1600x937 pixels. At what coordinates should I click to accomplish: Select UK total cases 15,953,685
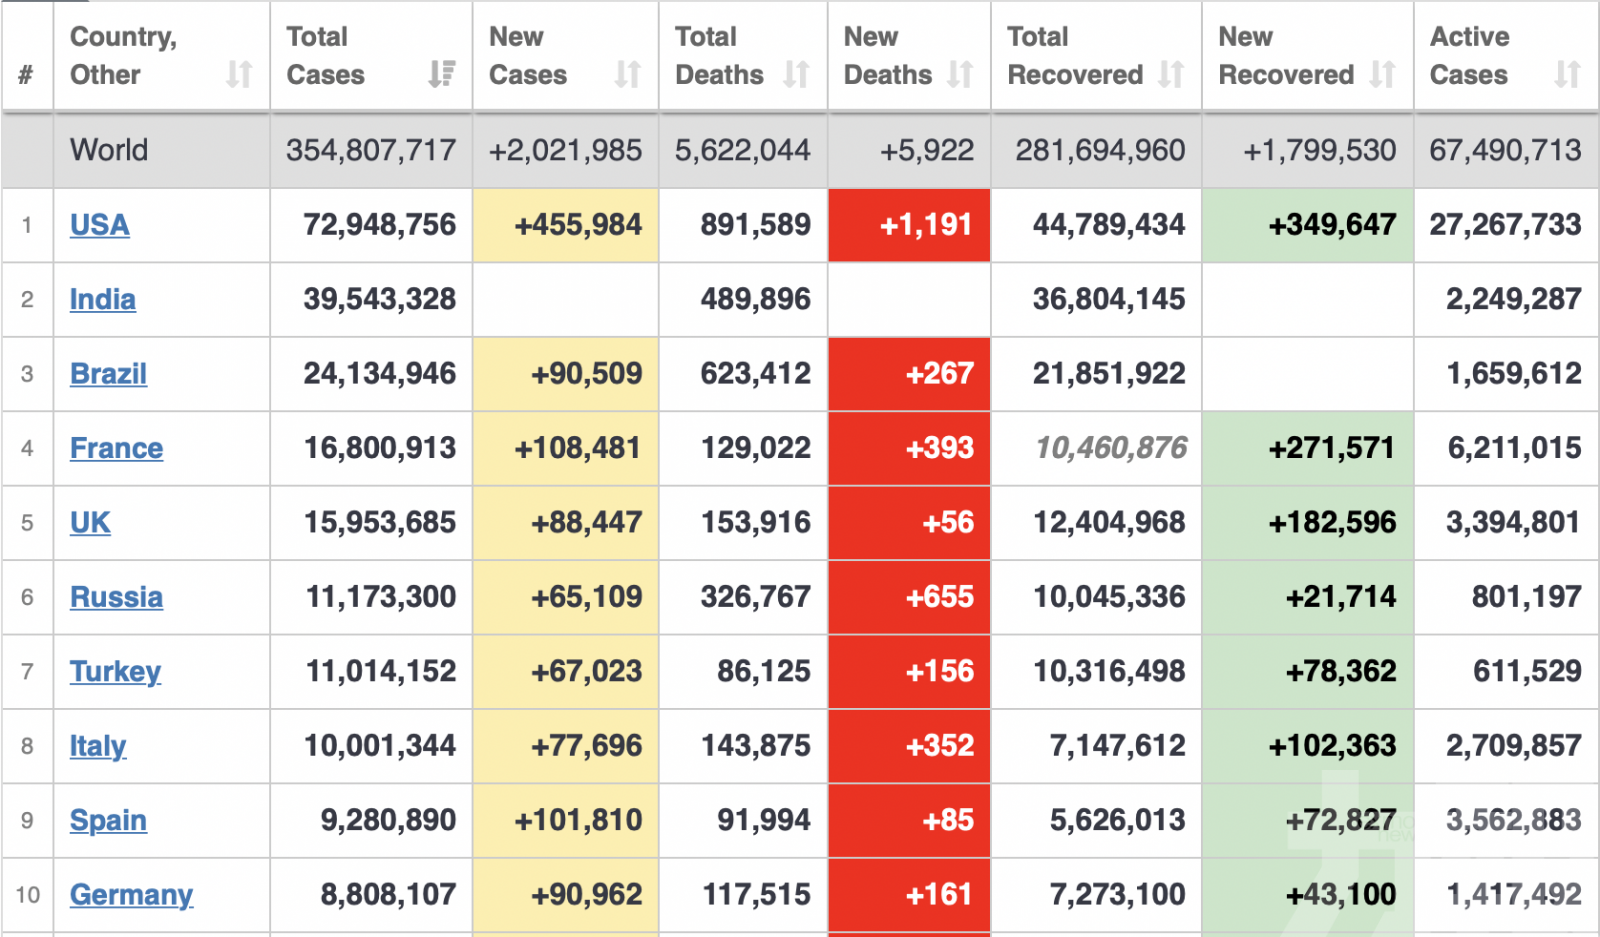[x=380, y=523]
